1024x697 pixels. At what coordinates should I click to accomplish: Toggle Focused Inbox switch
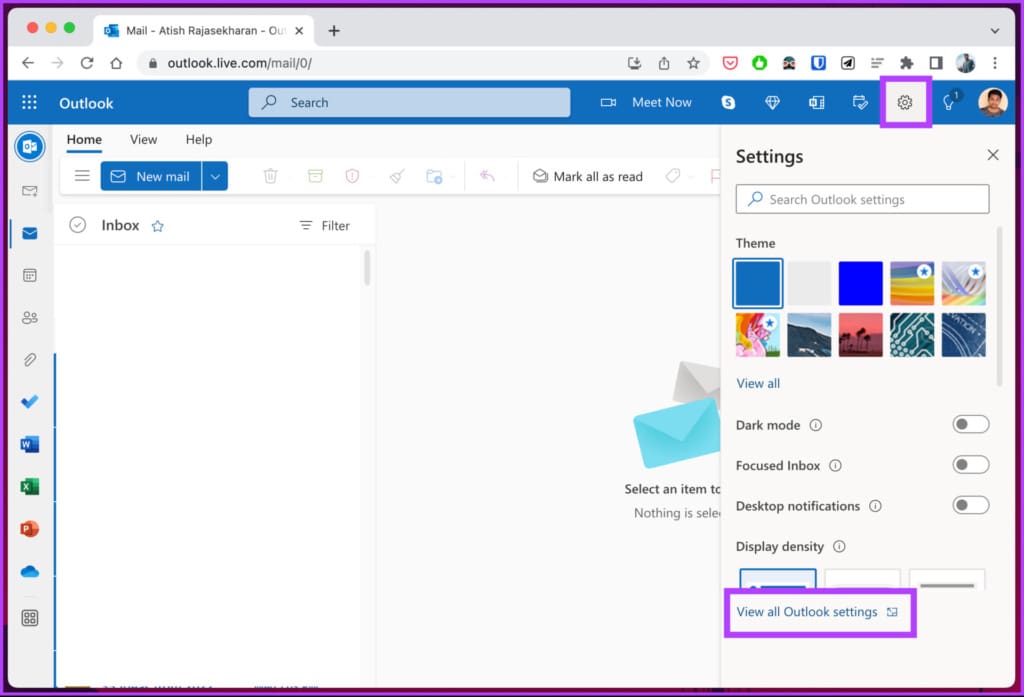tap(970, 465)
